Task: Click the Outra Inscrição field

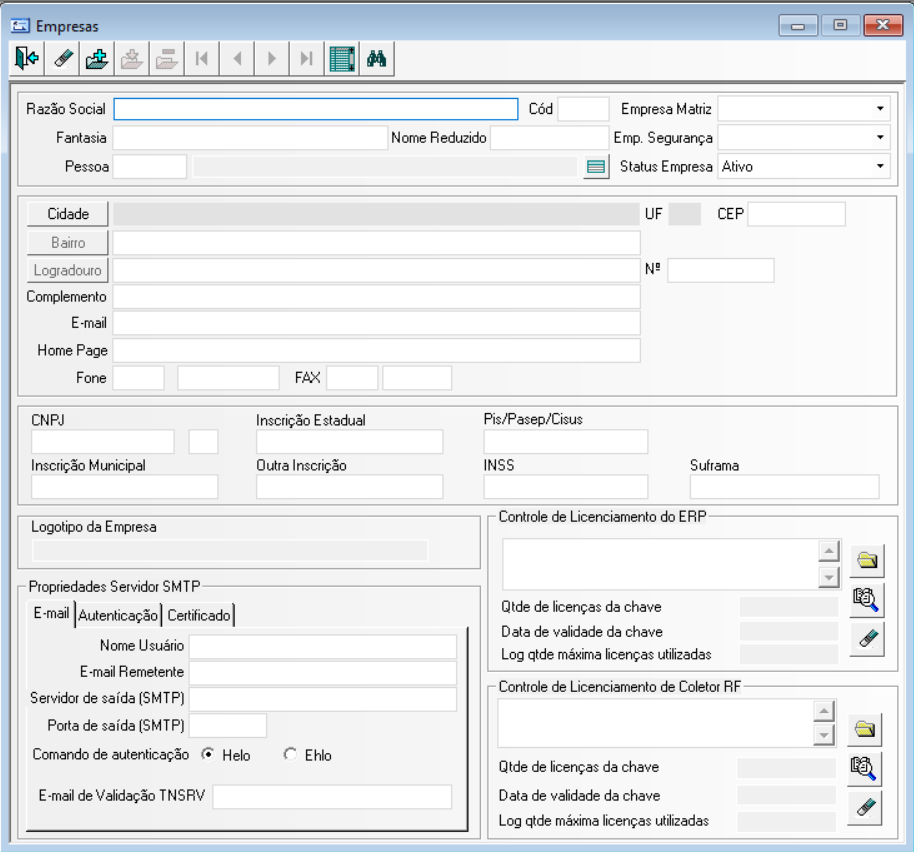Action: (350, 487)
